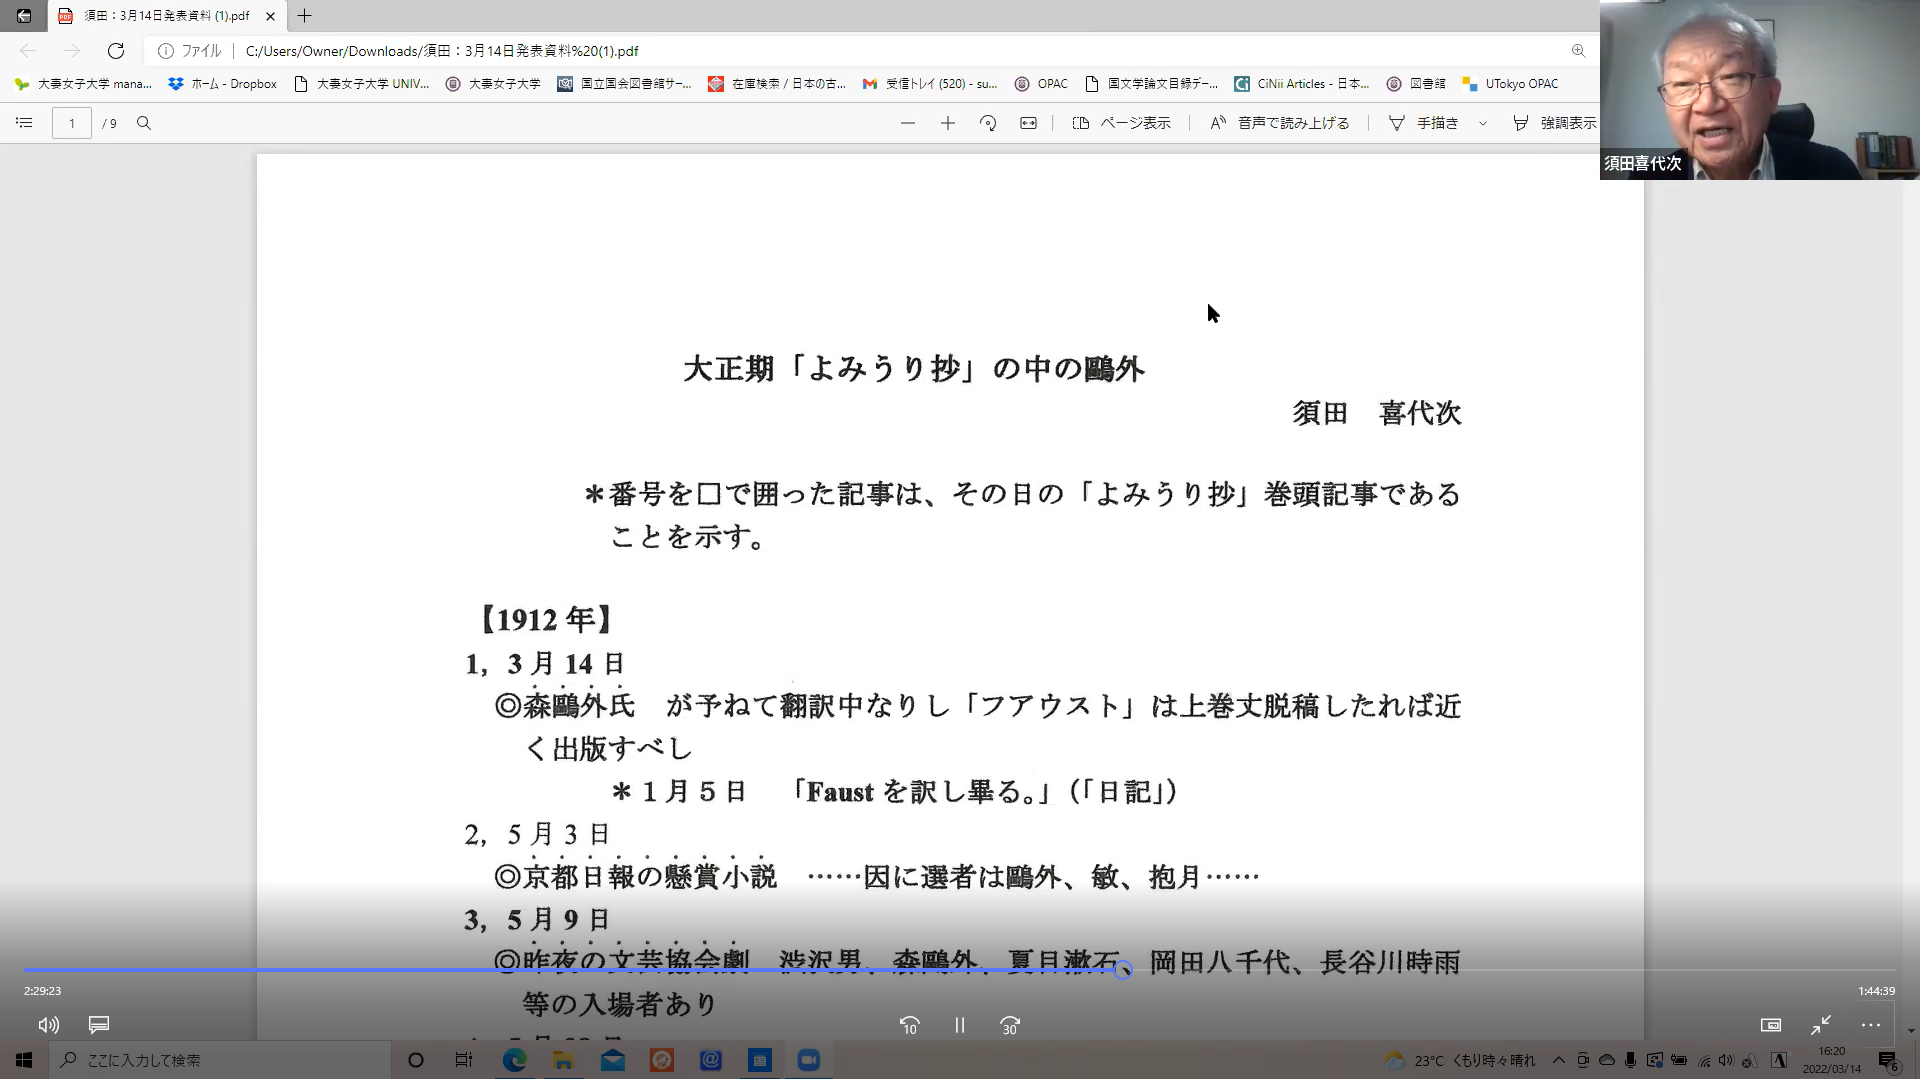This screenshot has width=1920, height=1079.
Task: Open the Windows Start menu
Action: [24, 1060]
